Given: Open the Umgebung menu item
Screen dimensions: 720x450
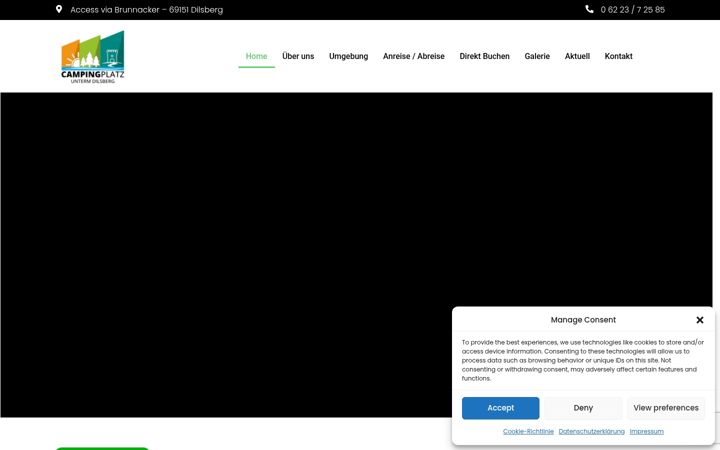Looking at the screenshot, I should (349, 56).
